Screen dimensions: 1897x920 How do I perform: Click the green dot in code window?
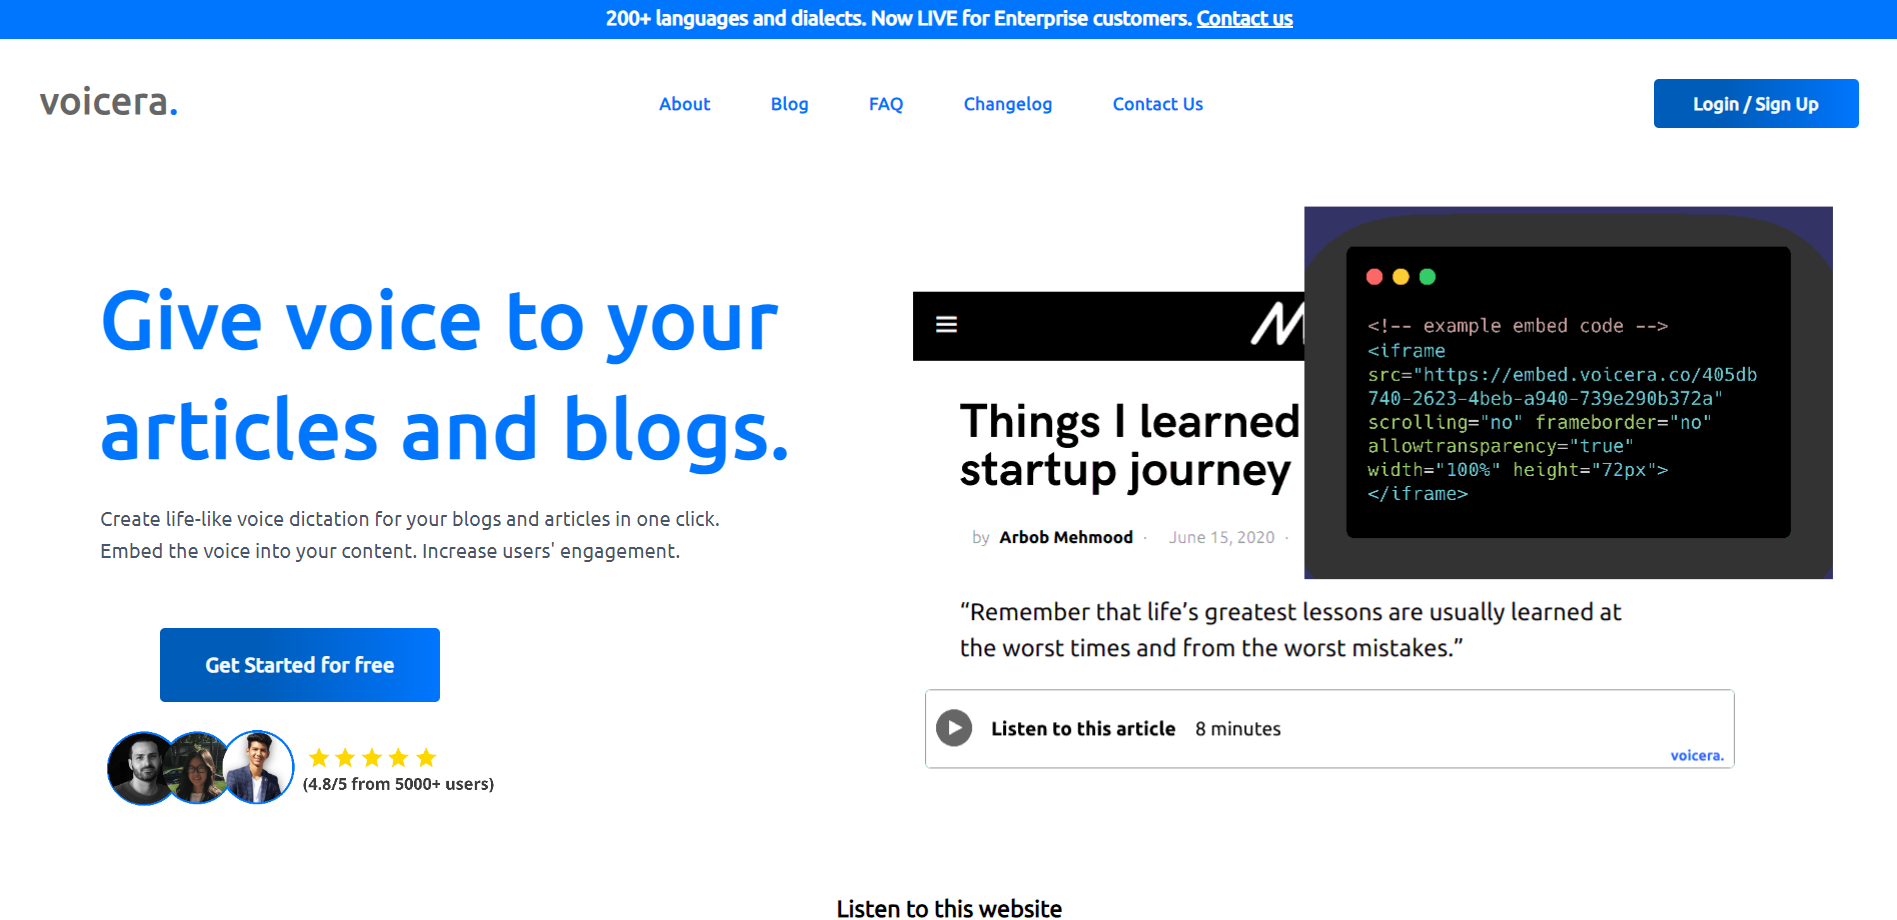pos(1427,277)
